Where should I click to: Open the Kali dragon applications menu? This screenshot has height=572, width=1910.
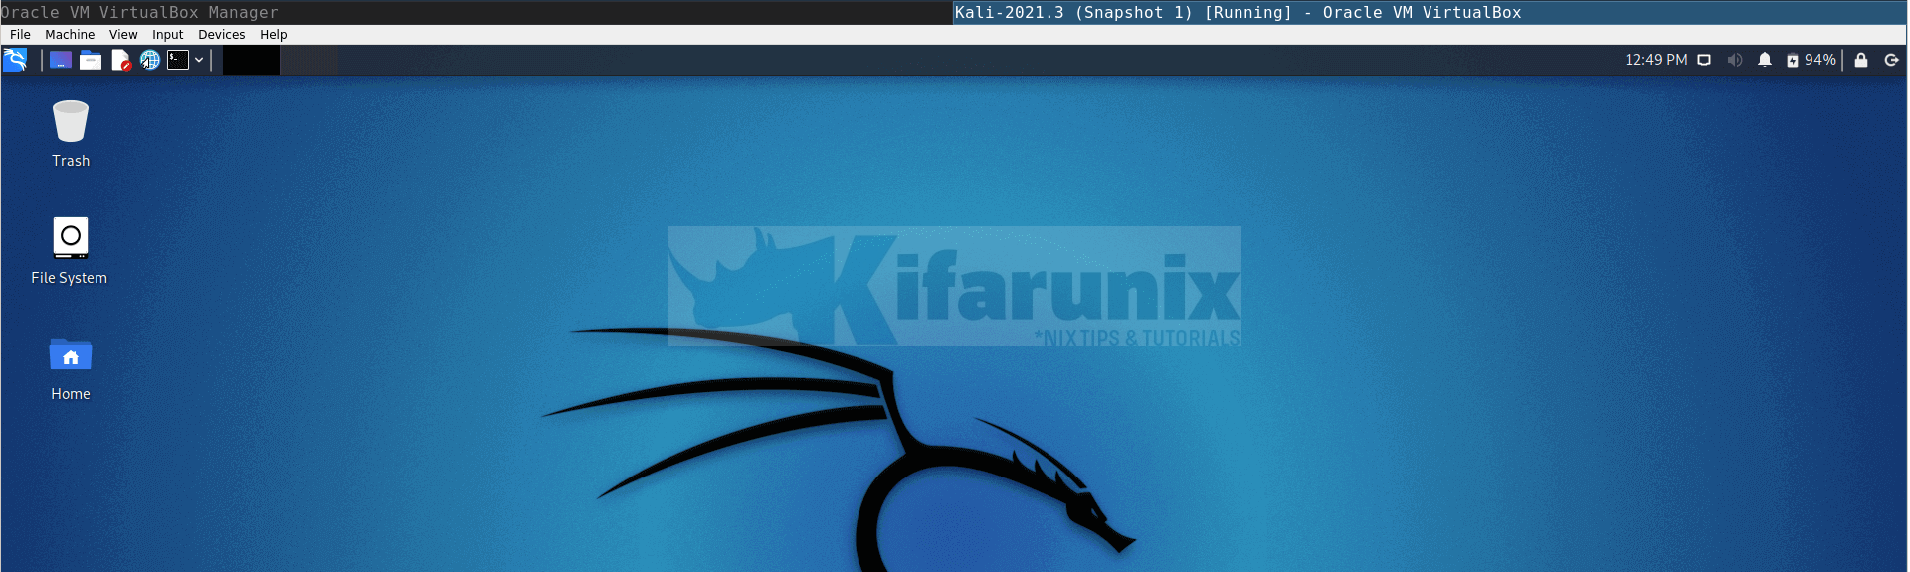(15, 61)
